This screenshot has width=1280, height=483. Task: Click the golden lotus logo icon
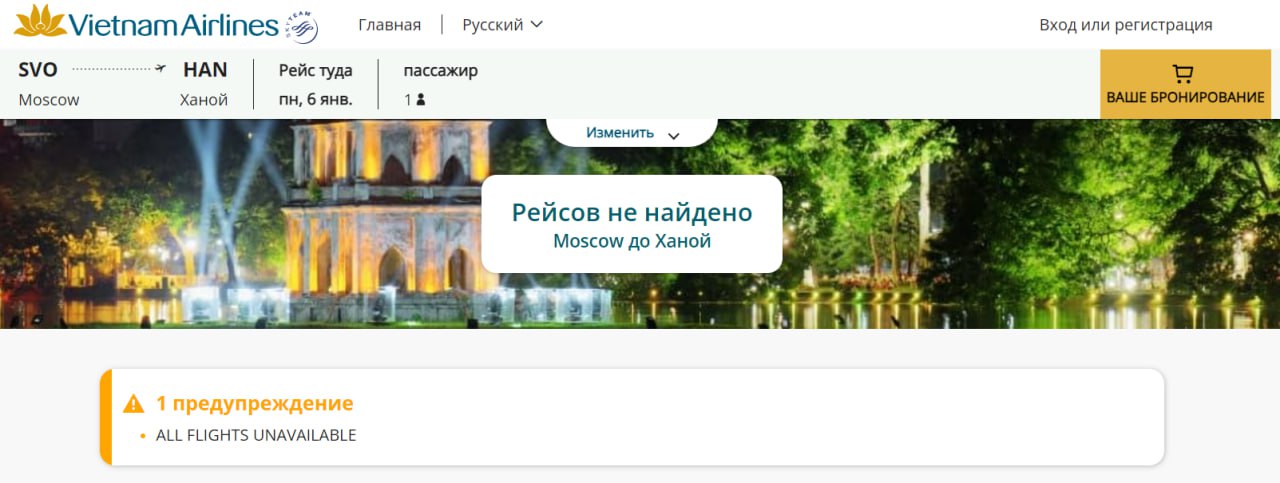click(40, 22)
